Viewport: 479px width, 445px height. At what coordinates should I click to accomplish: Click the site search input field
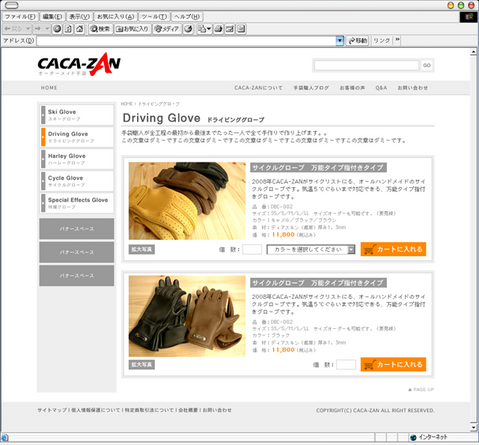point(366,65)
